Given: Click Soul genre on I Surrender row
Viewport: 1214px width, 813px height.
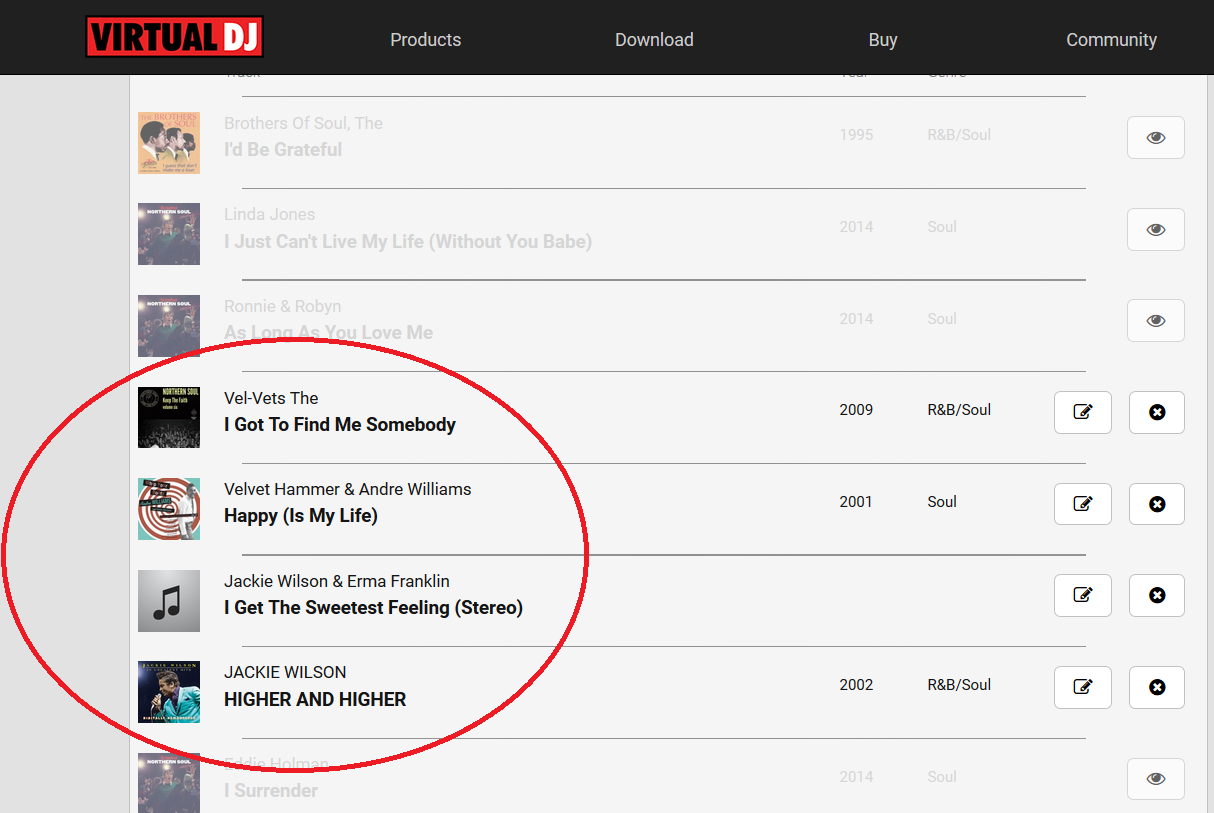Looking at the screenshot, I should point(942,777).
